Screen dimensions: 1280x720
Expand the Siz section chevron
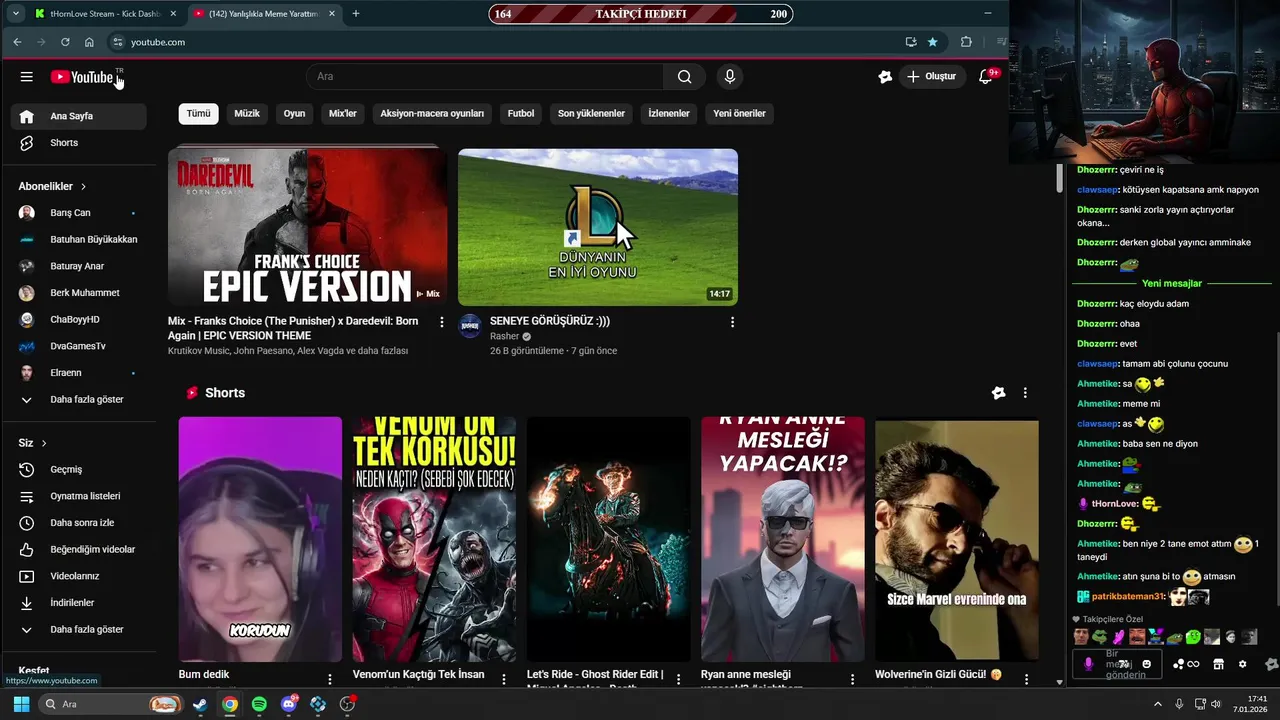(x=44, y=443)
